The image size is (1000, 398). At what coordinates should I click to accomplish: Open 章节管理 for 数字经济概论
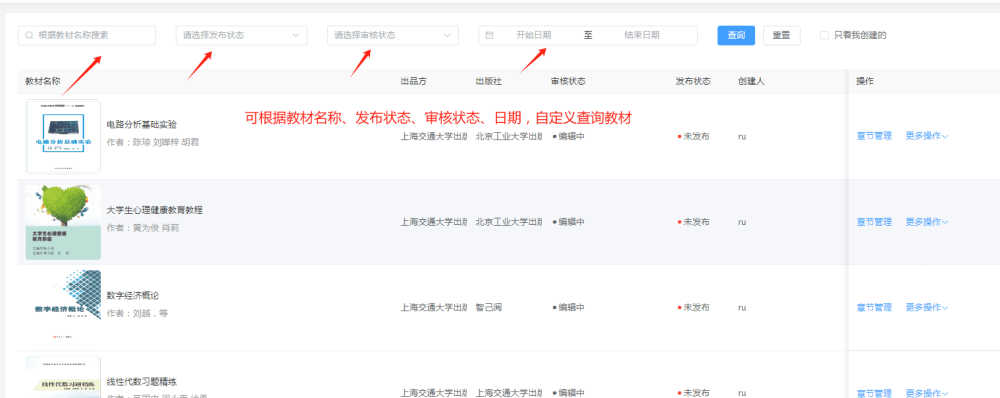(874, 307)
